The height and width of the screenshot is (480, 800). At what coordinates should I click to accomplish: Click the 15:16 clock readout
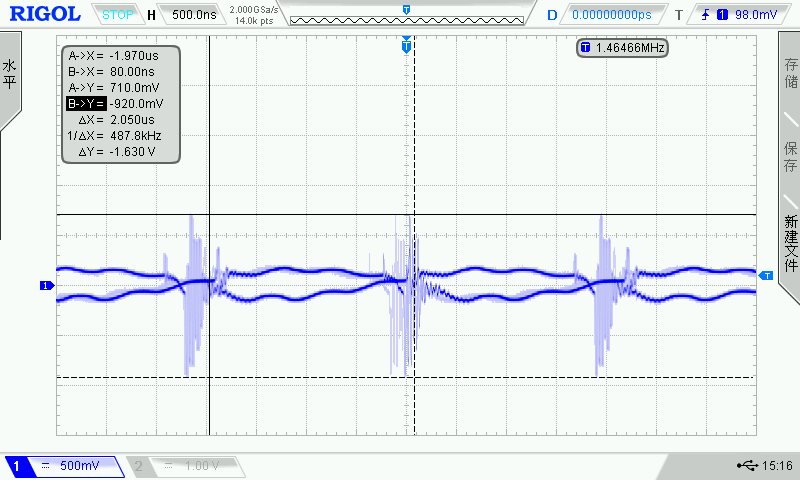tap(777, 465)
